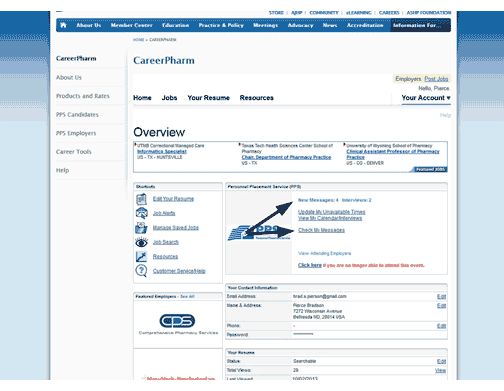The height and width of the screenshot is (391, 504).
Task: Click the HOME breadcrumb link
Action: [138, 40]
